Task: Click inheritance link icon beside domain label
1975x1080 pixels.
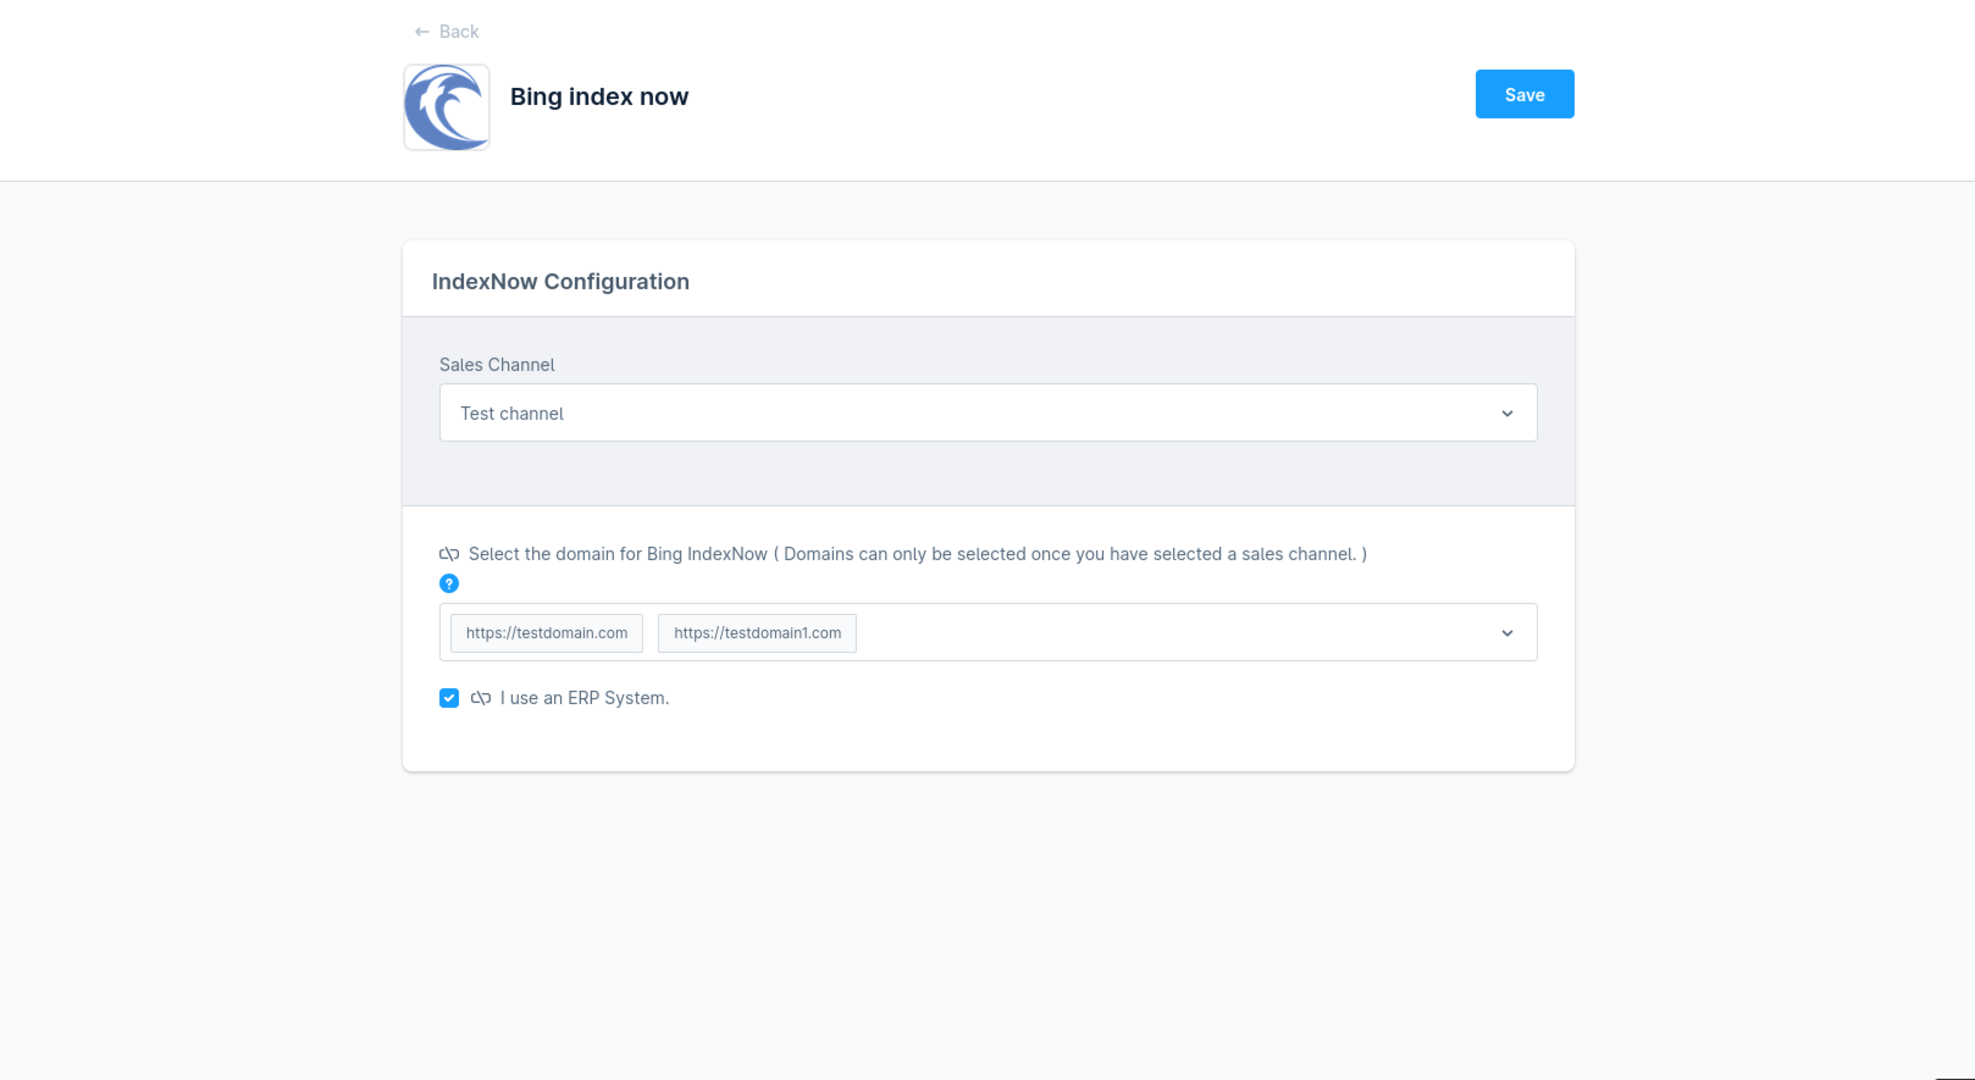Action: point(449,554)
